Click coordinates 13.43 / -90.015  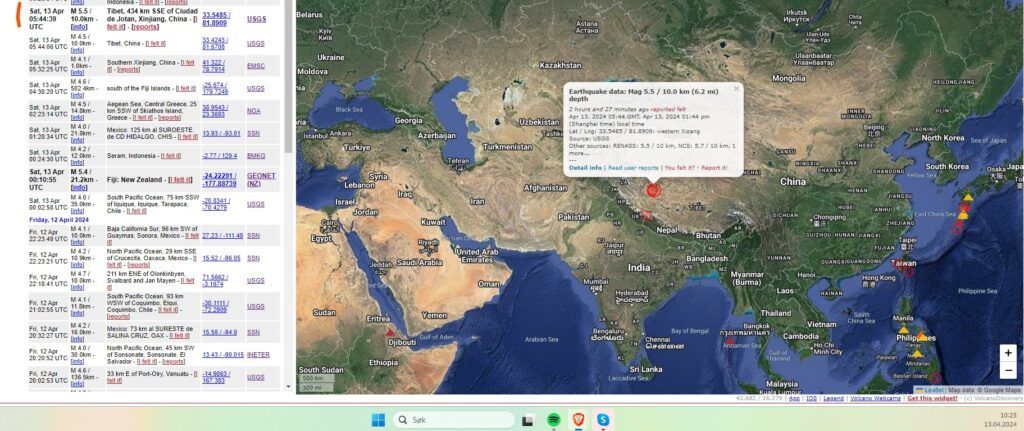click(x=223, y=355)
